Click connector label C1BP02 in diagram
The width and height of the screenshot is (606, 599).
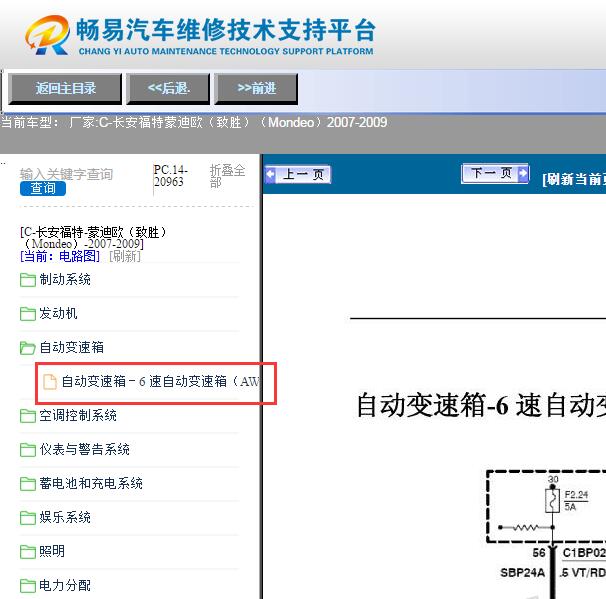pos(584,553)
